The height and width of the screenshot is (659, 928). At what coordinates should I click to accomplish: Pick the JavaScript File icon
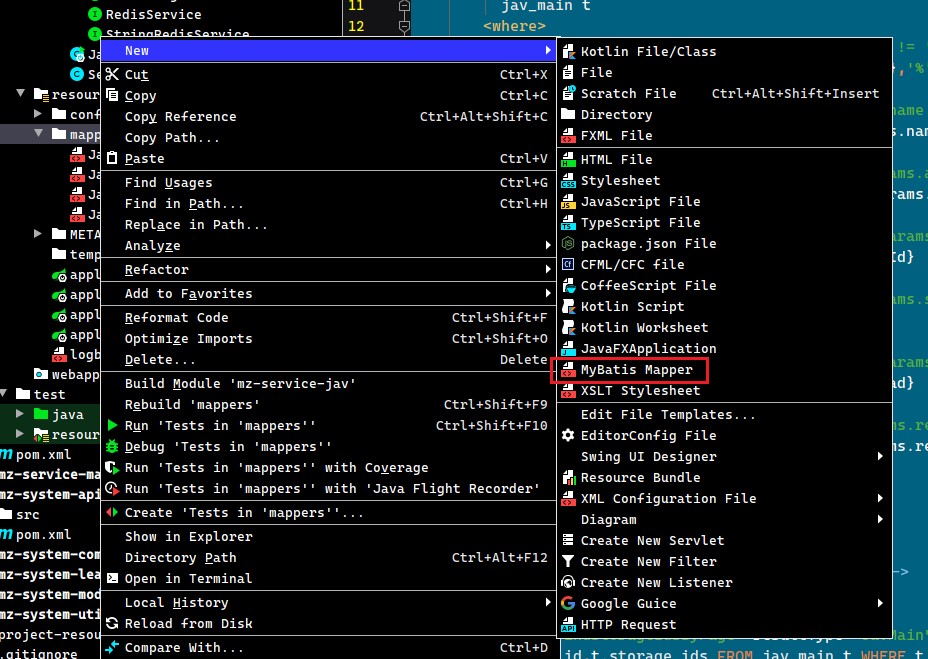[568, 202]
